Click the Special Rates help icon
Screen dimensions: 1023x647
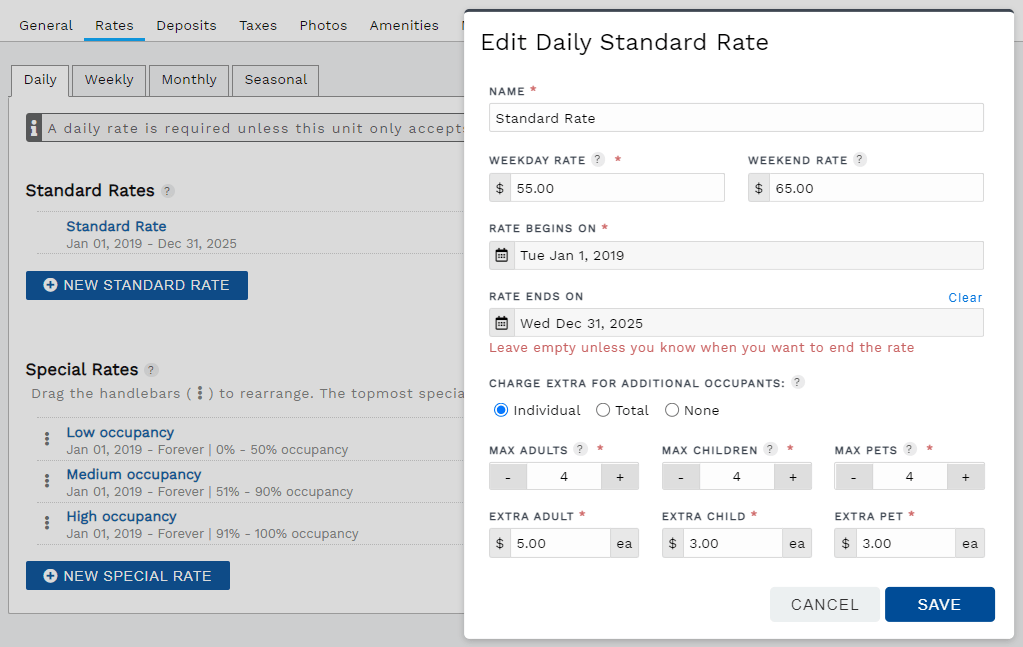click(150, 369)
